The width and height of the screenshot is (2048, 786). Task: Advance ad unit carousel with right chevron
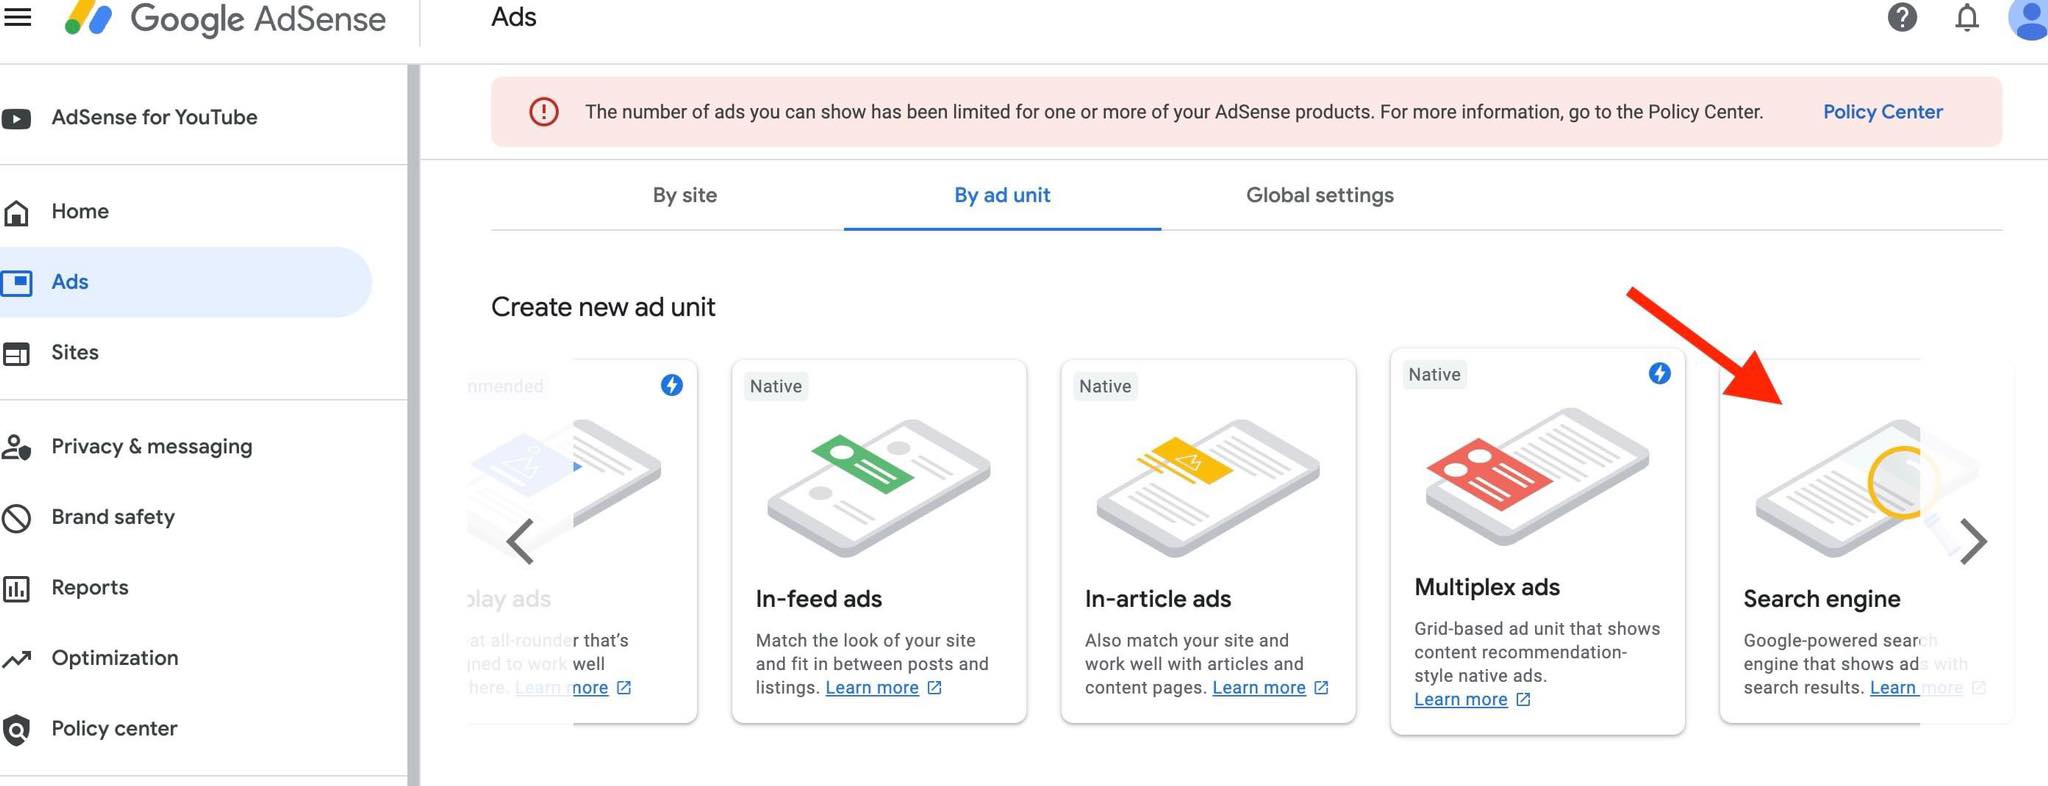pyautogui.click(x=1973, y=542)
